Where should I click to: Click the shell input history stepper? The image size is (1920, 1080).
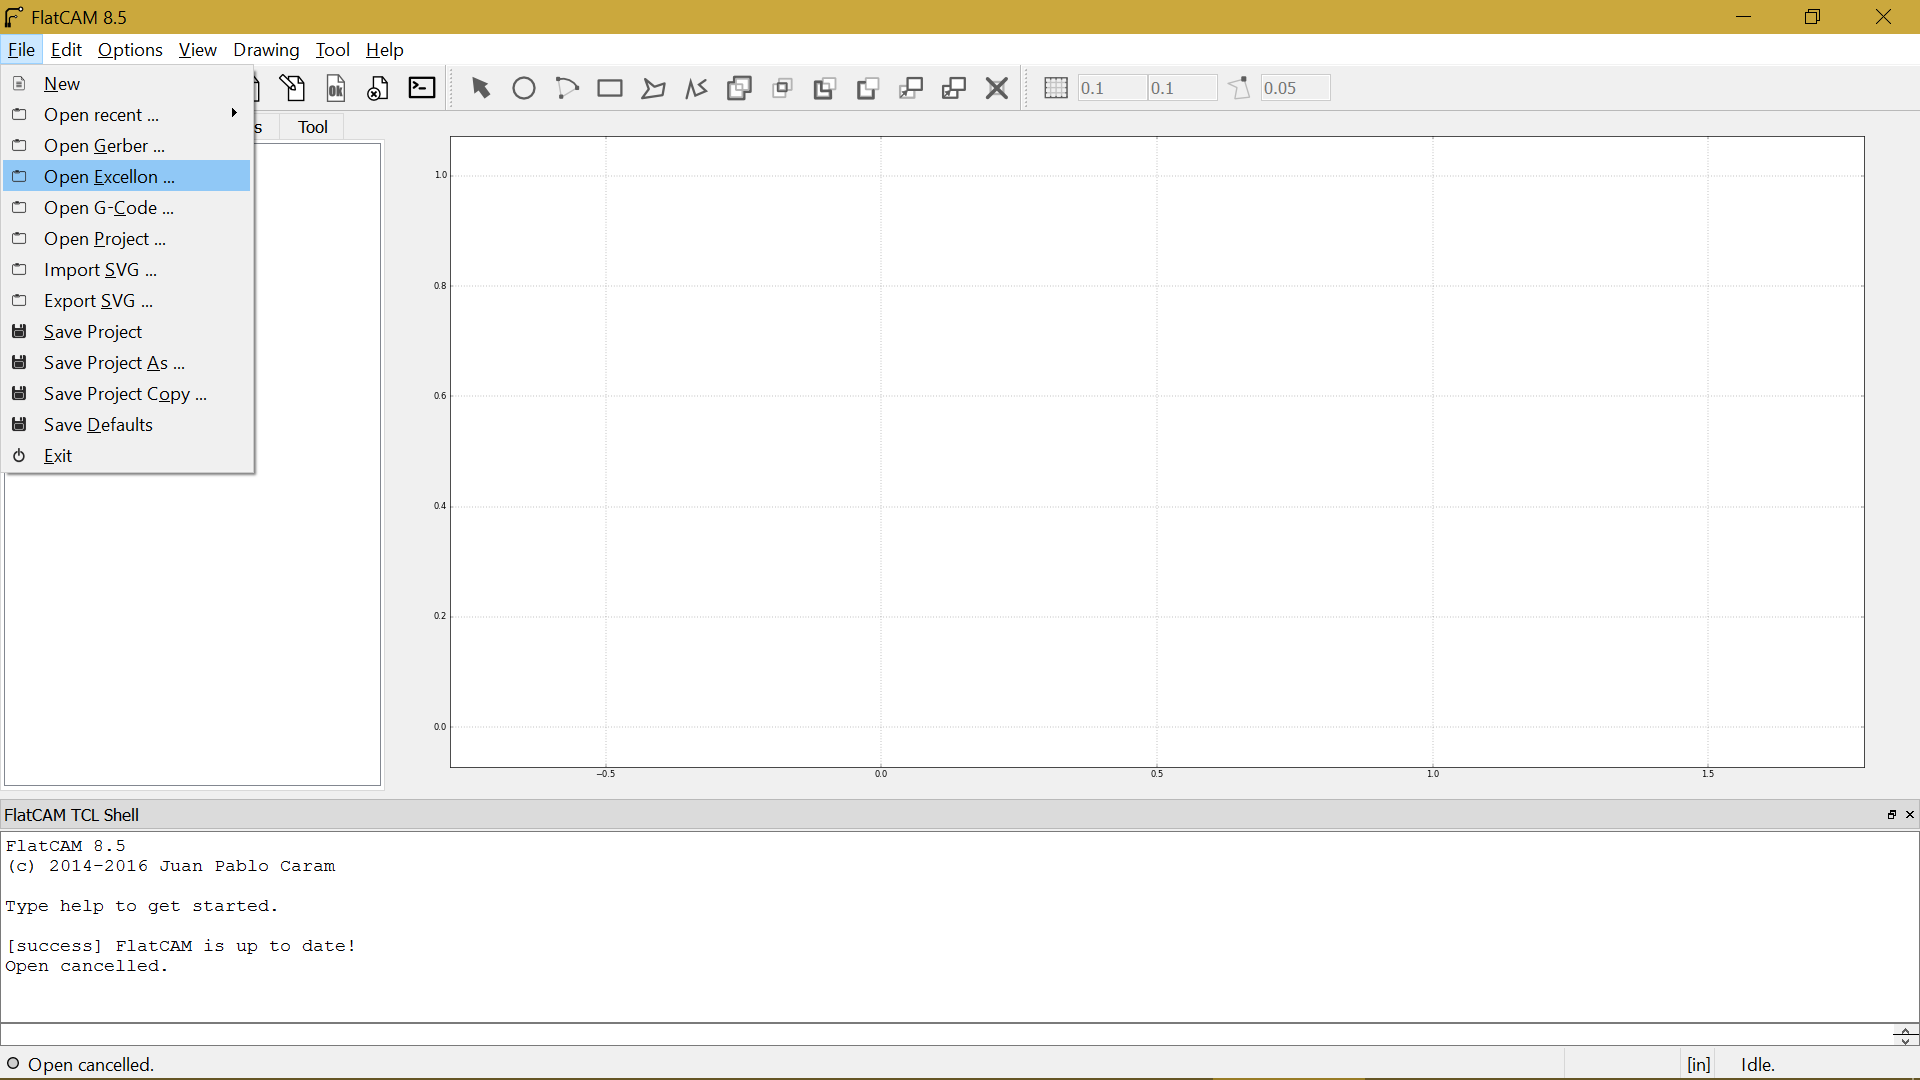(1905, 1035)
